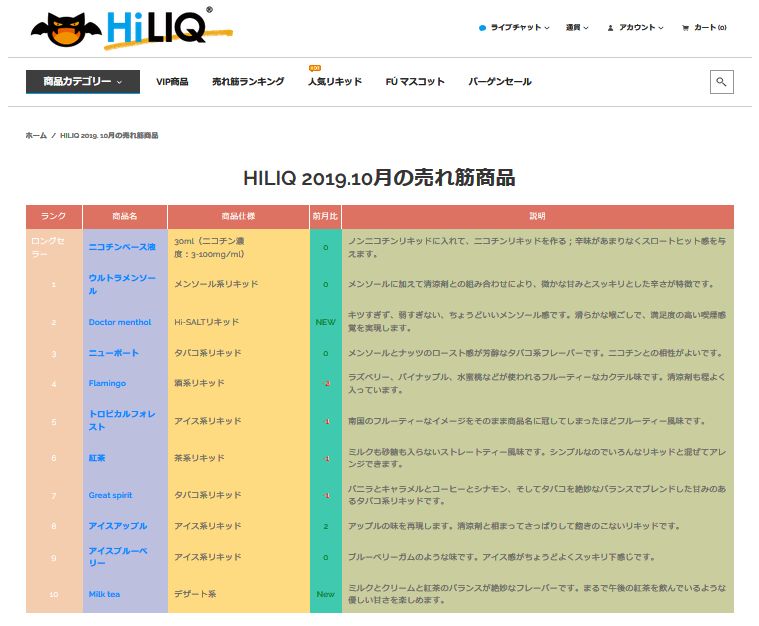Open the ライブチャット dropdown
Screen dimensions: 759x626
coord(519,28)
